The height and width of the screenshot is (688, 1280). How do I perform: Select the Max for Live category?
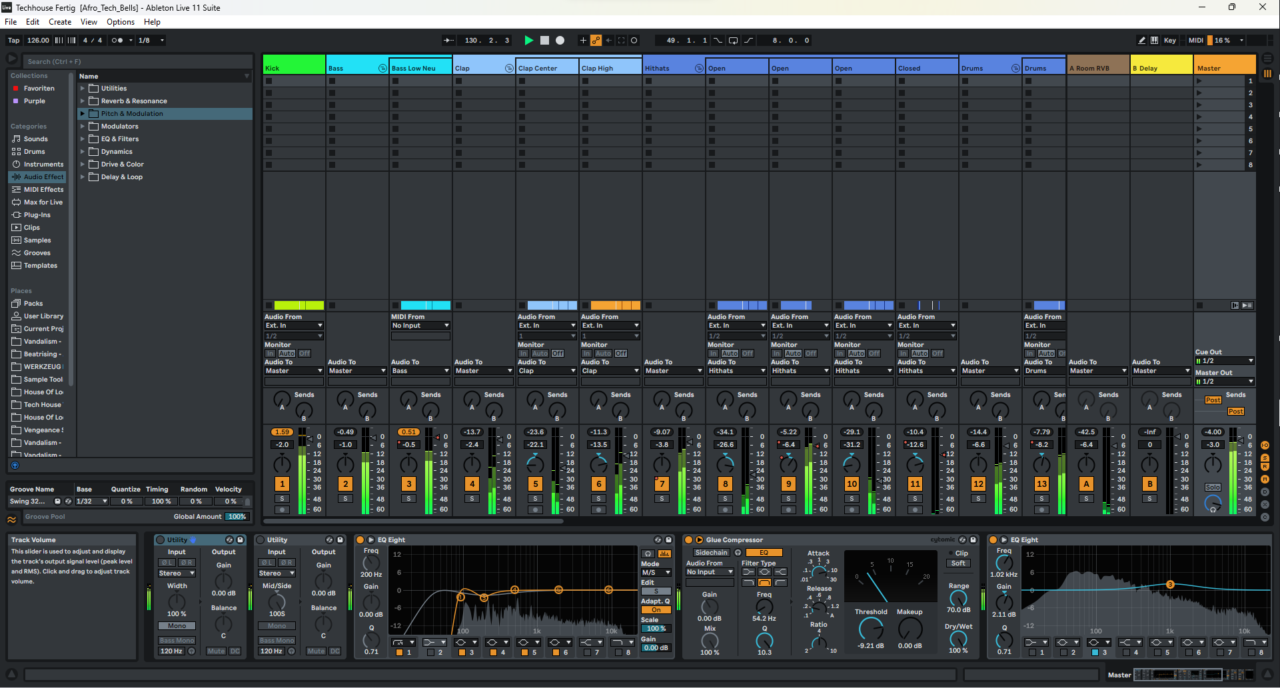(43, 202)
